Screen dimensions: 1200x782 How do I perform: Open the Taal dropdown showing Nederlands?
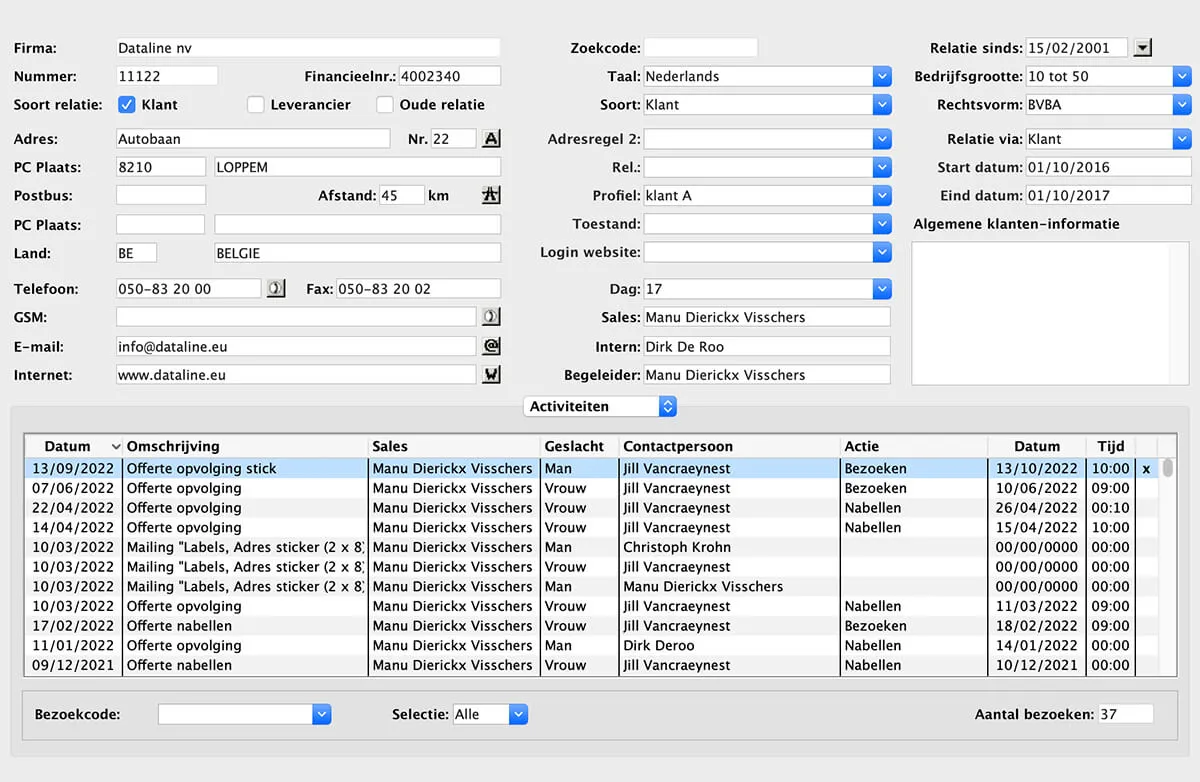[881, 76]
